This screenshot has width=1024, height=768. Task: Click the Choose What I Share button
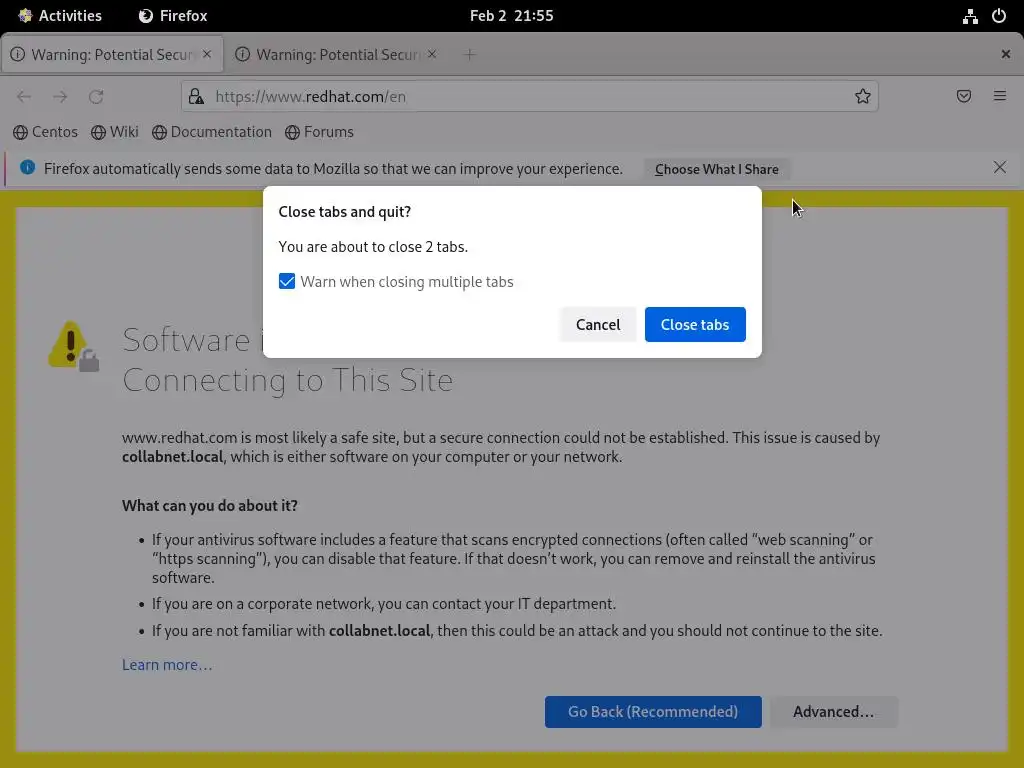[x=716, y=169]
